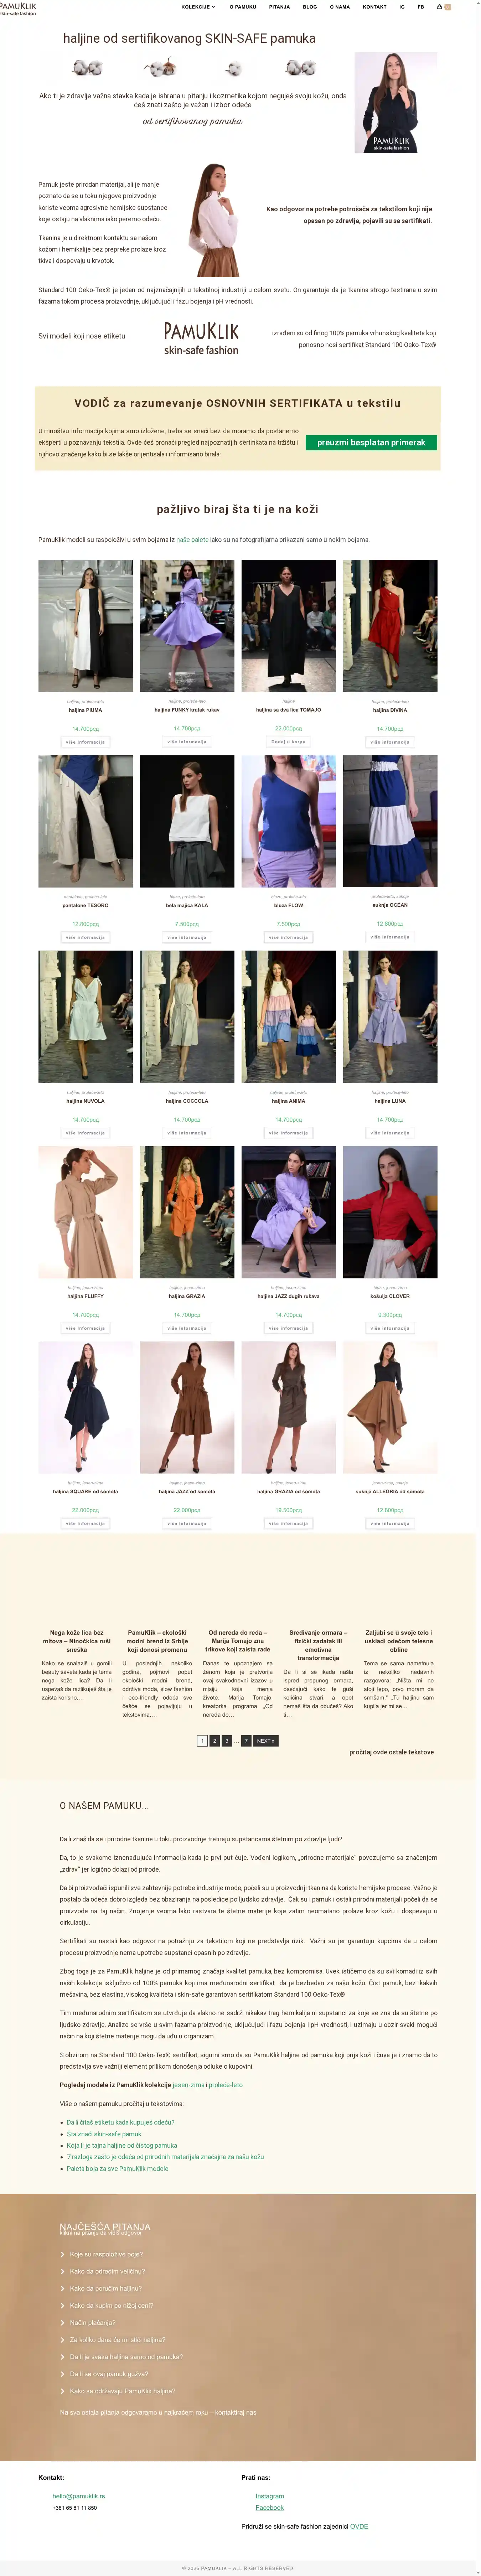The width and height of the screenshot is (481, 2576).
Task: Click više informacija under haljina FUNKY
Action: click(x=187, y=742)
